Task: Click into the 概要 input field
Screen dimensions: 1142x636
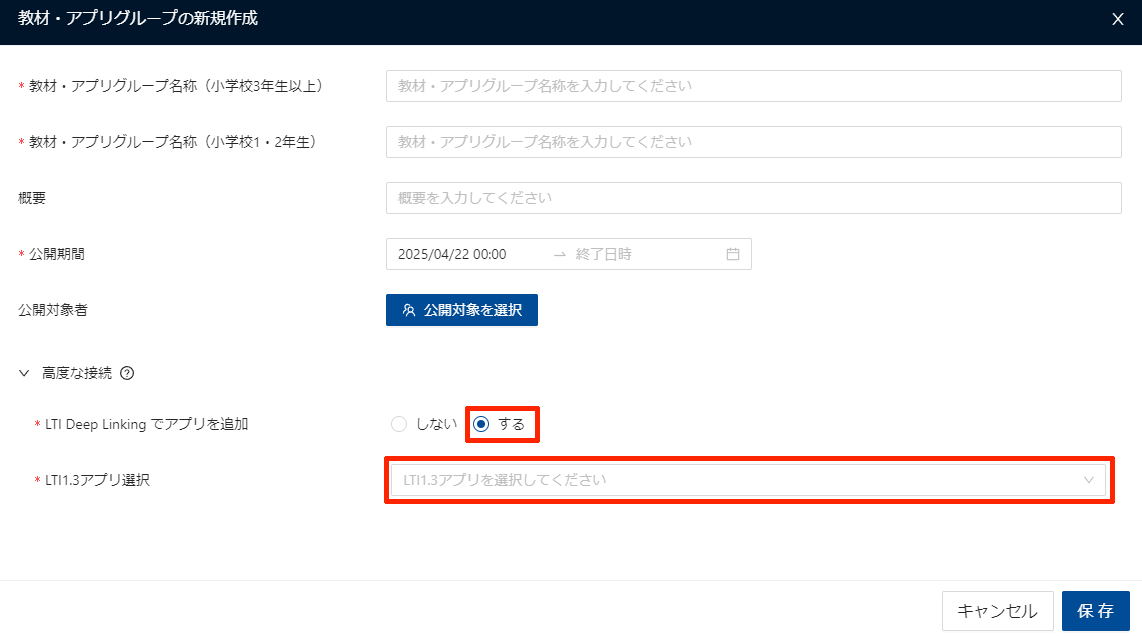Action: 753,198
